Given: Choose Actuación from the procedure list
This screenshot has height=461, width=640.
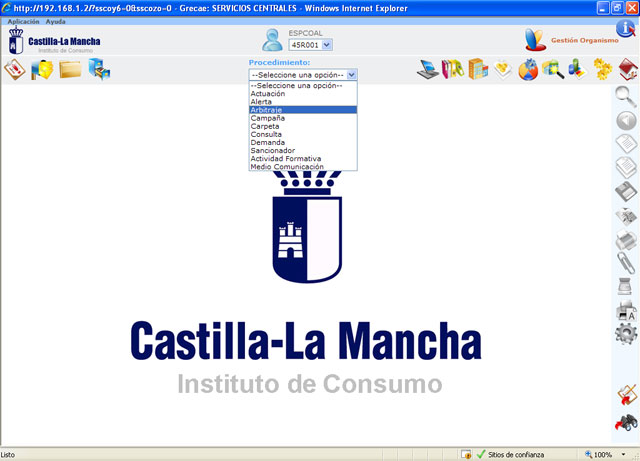Looking at the screenshot, I should (x=303, y=94).
